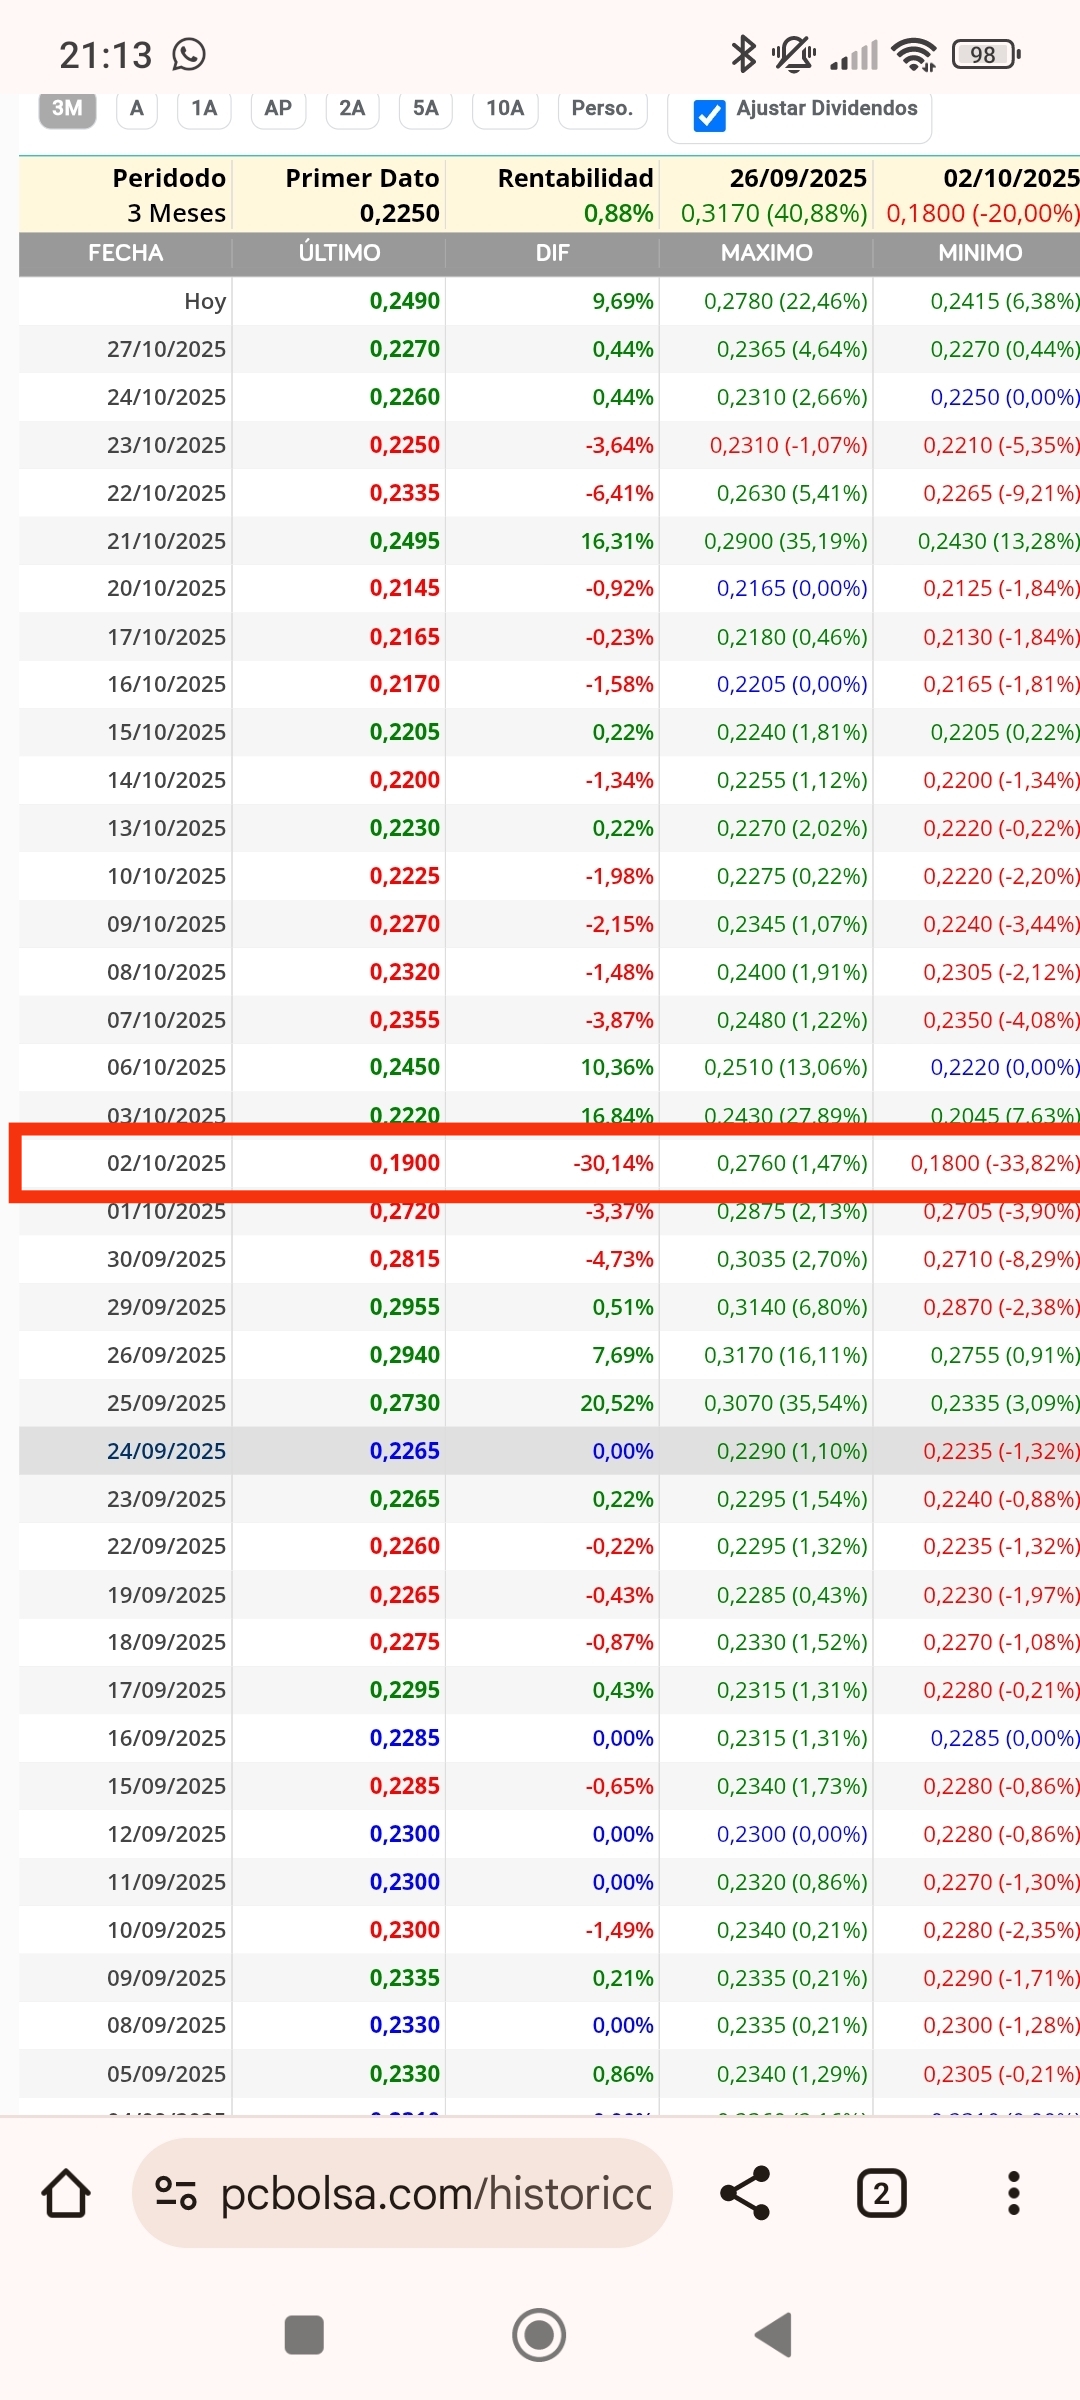Tap the browser home icon

point(66,2193)
